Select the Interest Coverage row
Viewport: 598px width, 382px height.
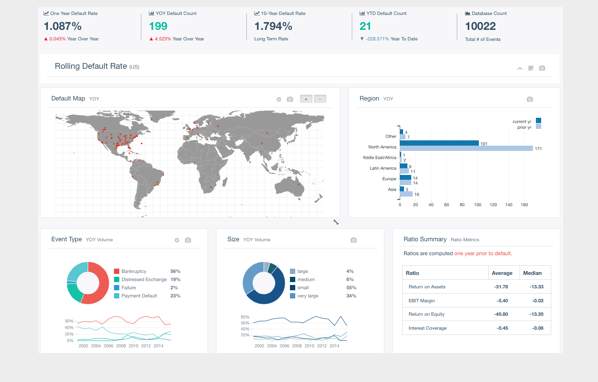click(x=476, y=328)
